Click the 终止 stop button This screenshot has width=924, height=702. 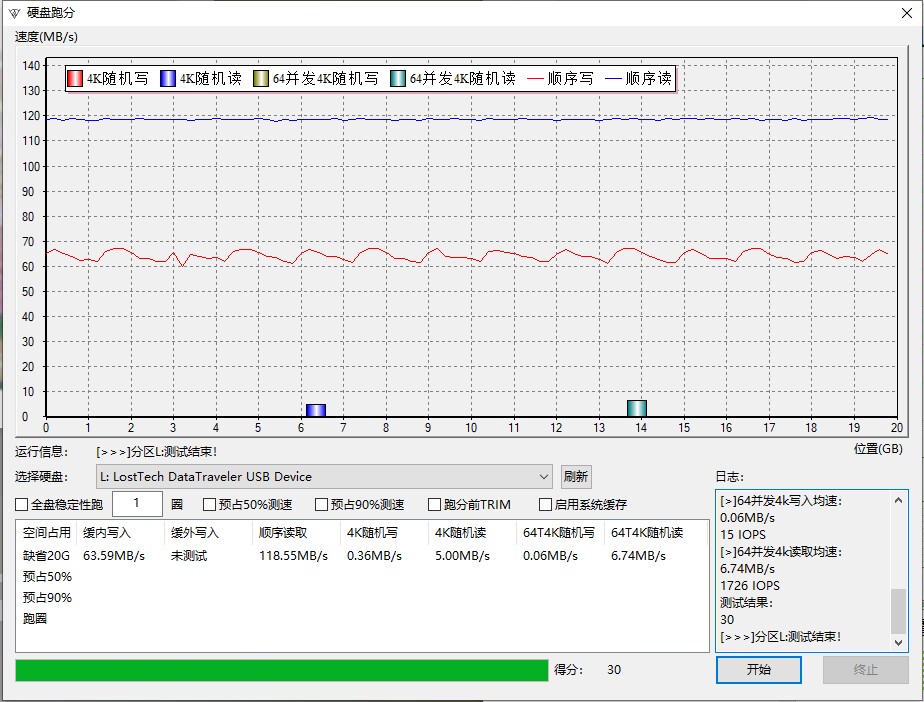click(865, 670)
